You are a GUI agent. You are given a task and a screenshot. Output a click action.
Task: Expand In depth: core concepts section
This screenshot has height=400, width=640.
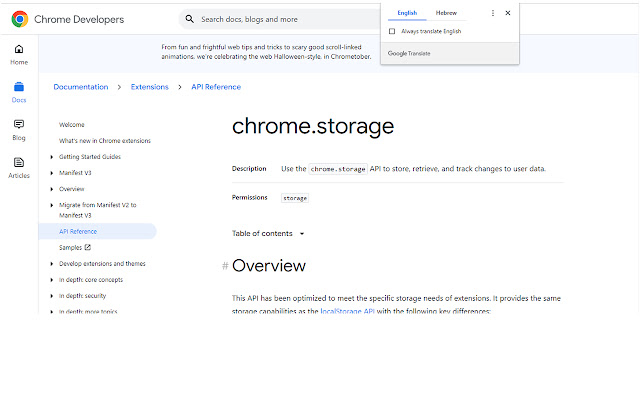[52, 280]
